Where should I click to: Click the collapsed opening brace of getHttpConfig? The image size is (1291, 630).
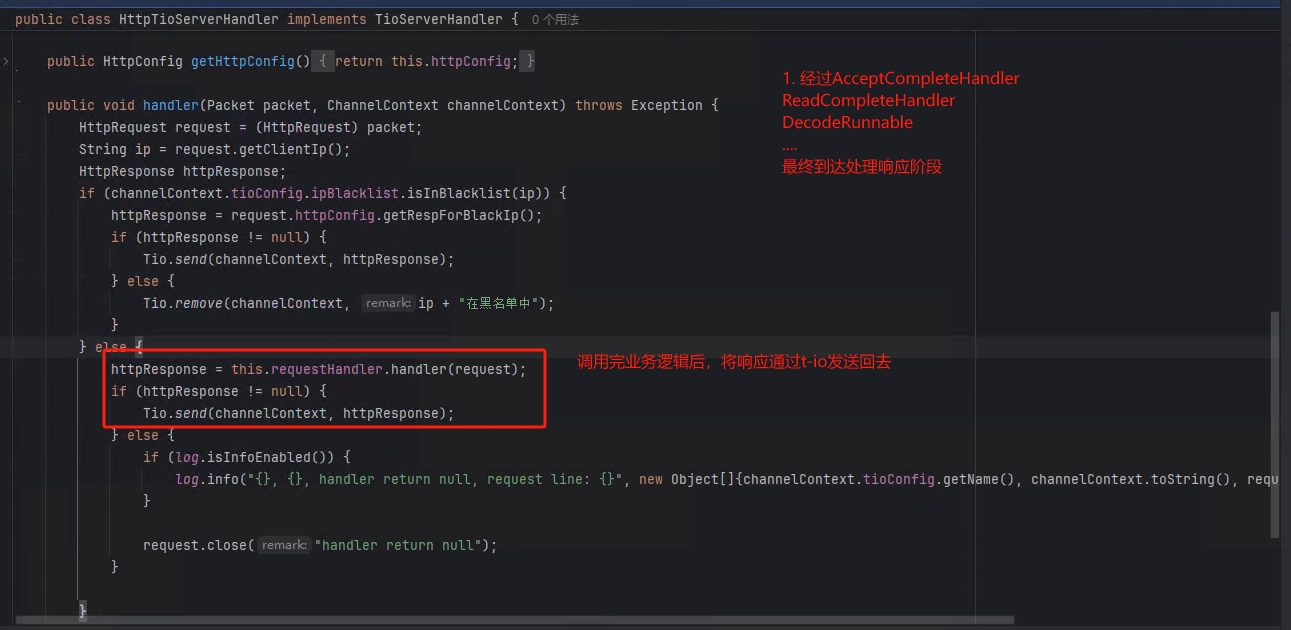click(322, 62)
